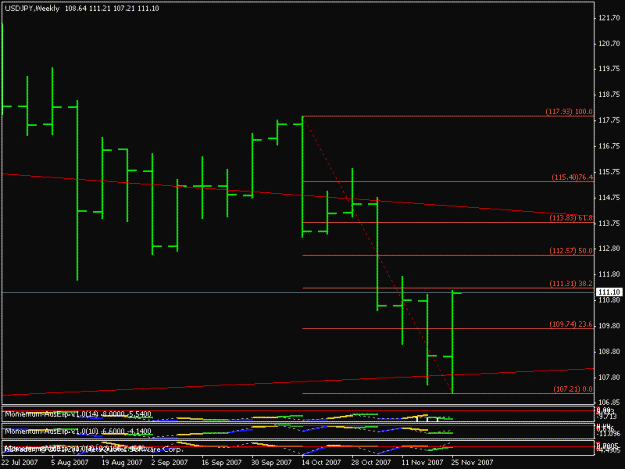Viewport: 625px width, 469px height.
Task: Click 115.75 on the price axis
Action: pos(609,172)
